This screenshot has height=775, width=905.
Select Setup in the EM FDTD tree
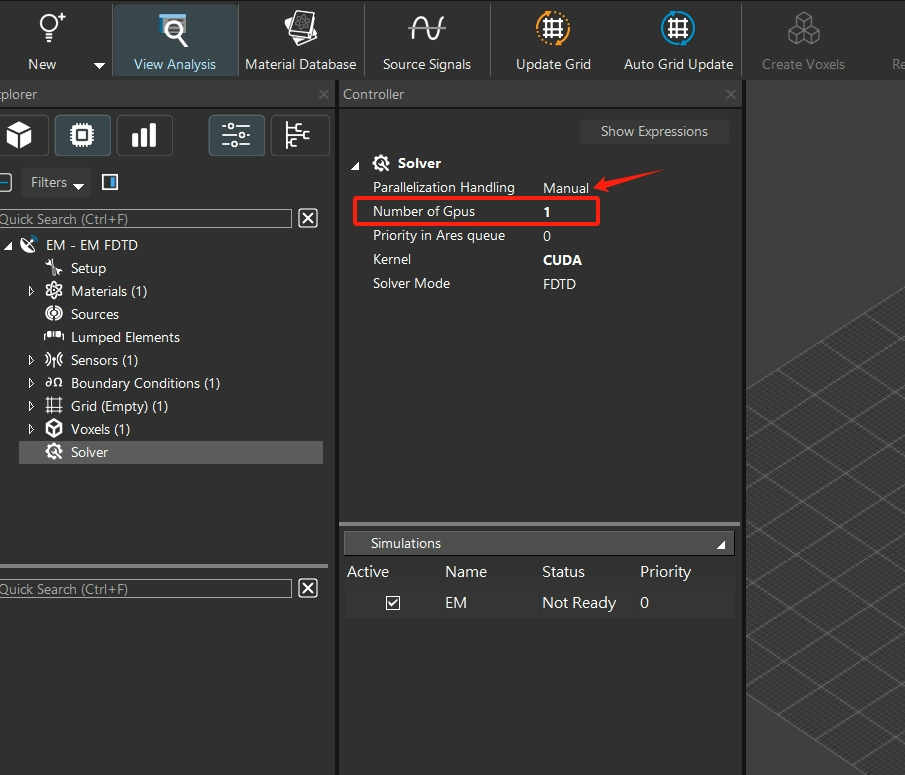88,268
